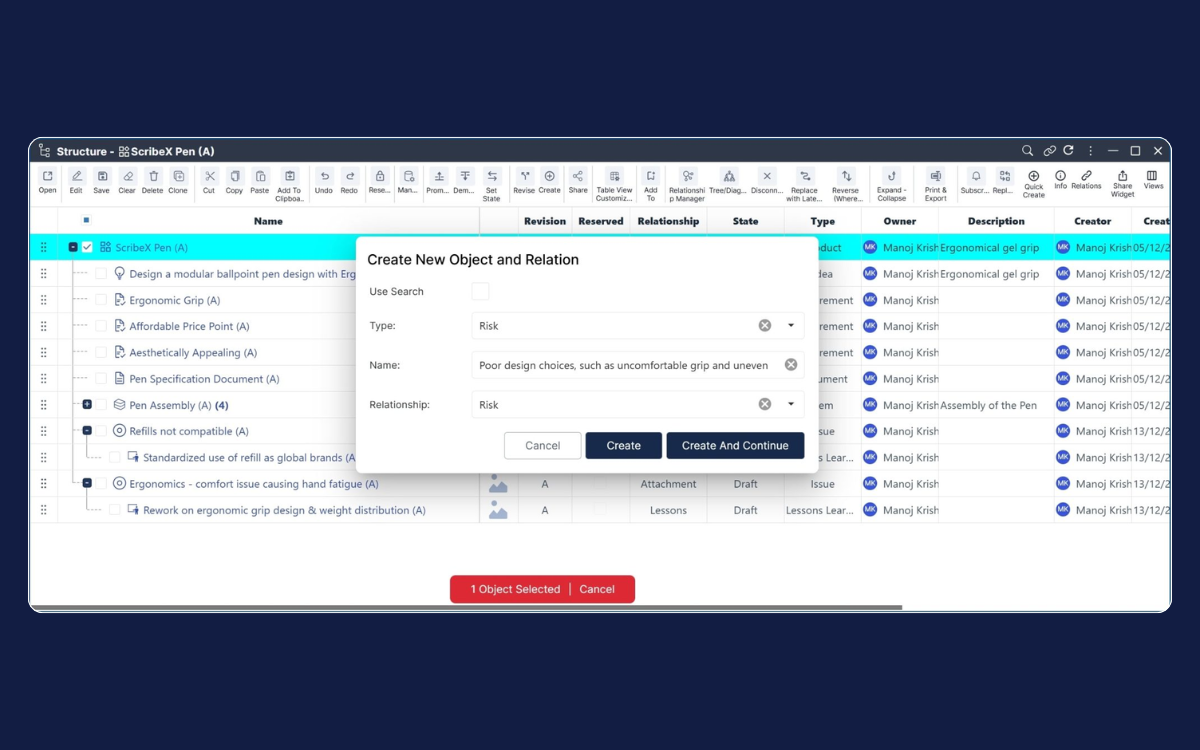Image resolution: width=1200 pixels, height=750 pixels.
Task: Click the Description column header
Action: click(995, 221)
